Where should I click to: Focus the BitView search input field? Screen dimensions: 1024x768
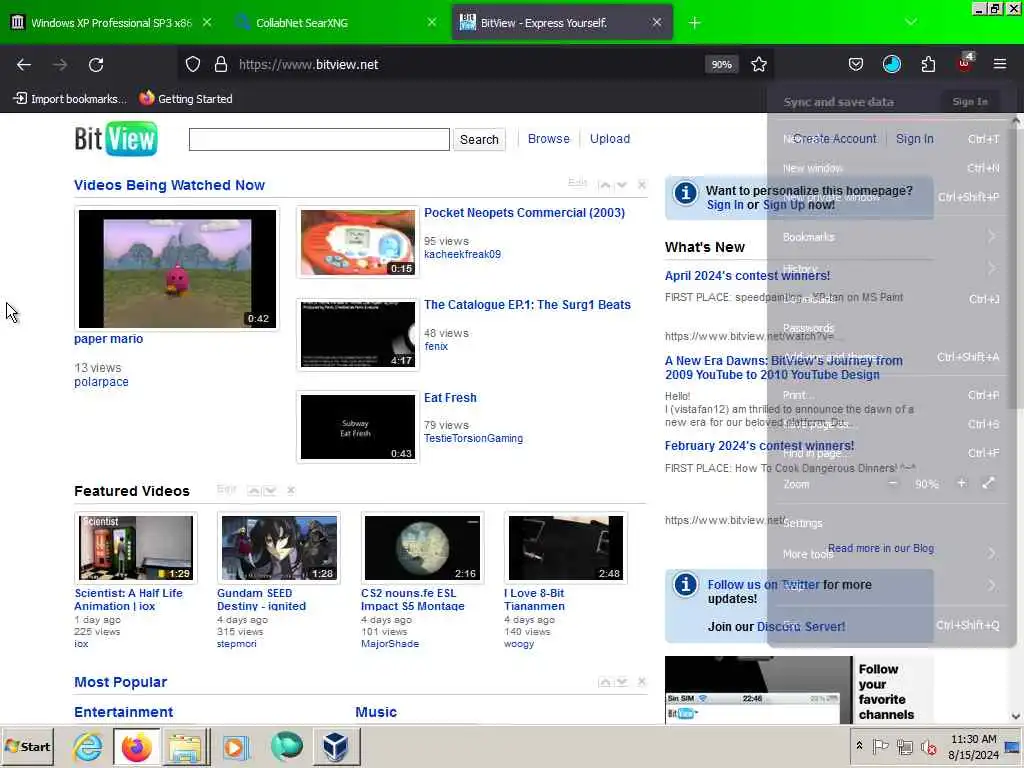[319, 139]
